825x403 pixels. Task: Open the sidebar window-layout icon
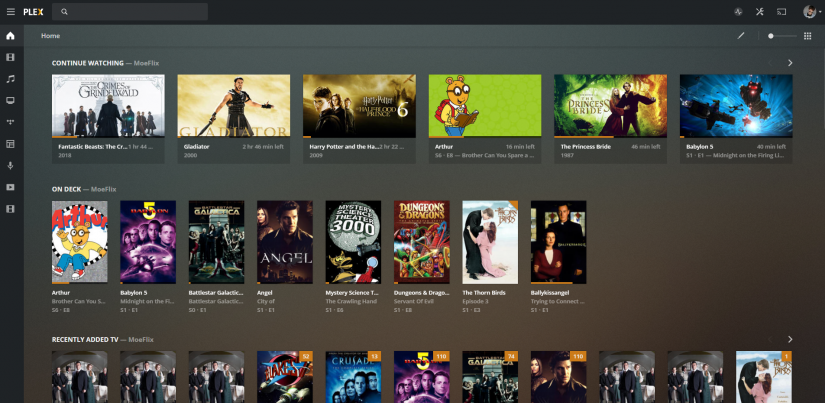click(x=11, y=144)
